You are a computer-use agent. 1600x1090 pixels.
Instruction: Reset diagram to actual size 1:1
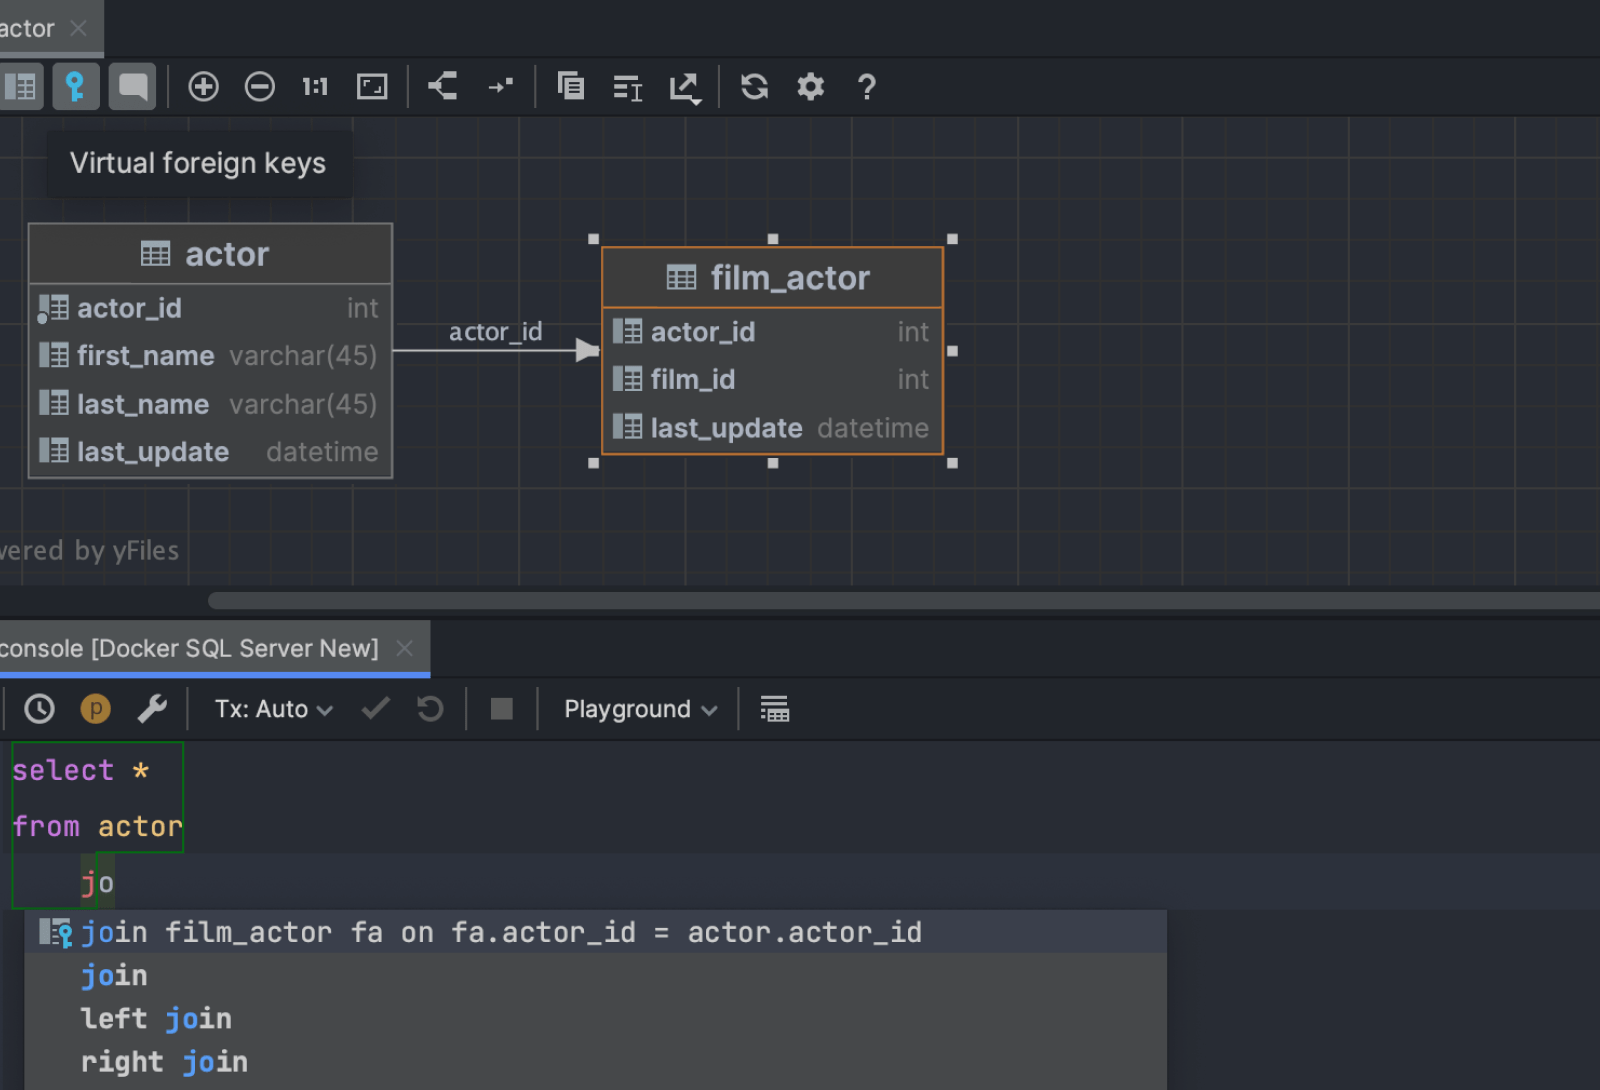[315, 87]
